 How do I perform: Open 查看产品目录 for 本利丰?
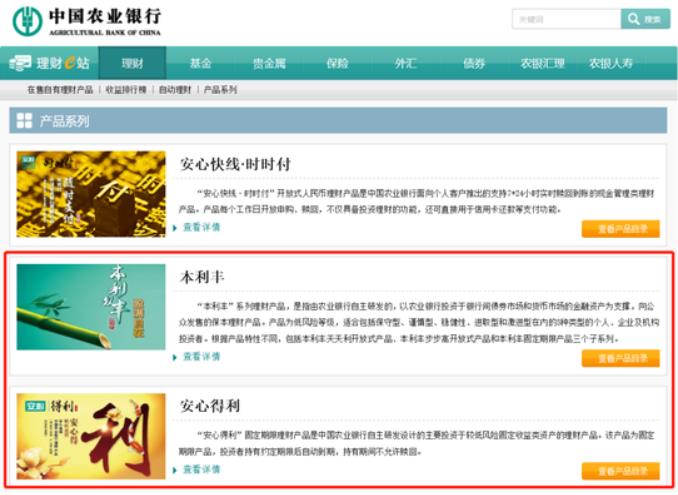click(620, 358)
